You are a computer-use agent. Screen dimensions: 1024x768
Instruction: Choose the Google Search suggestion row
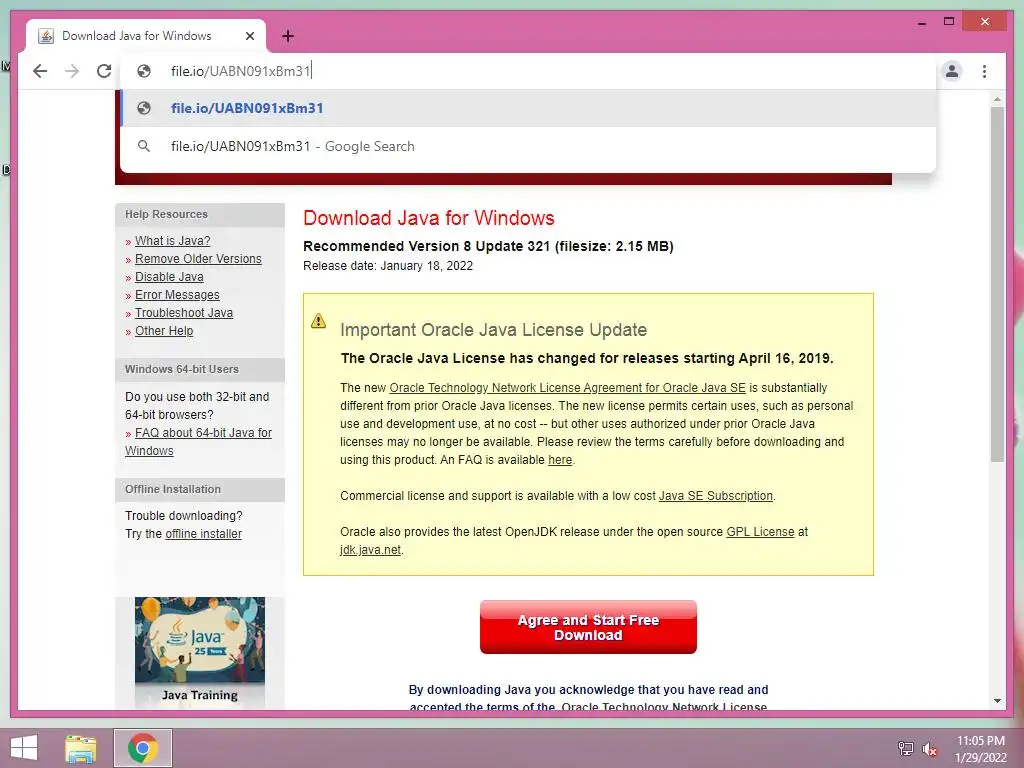[x=528, y=146]
